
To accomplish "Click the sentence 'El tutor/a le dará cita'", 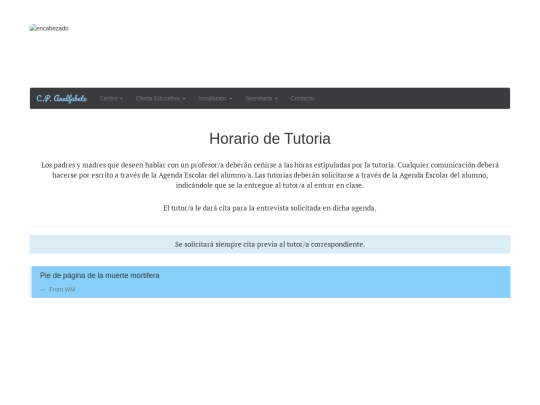I will click(x=270, y=208).
